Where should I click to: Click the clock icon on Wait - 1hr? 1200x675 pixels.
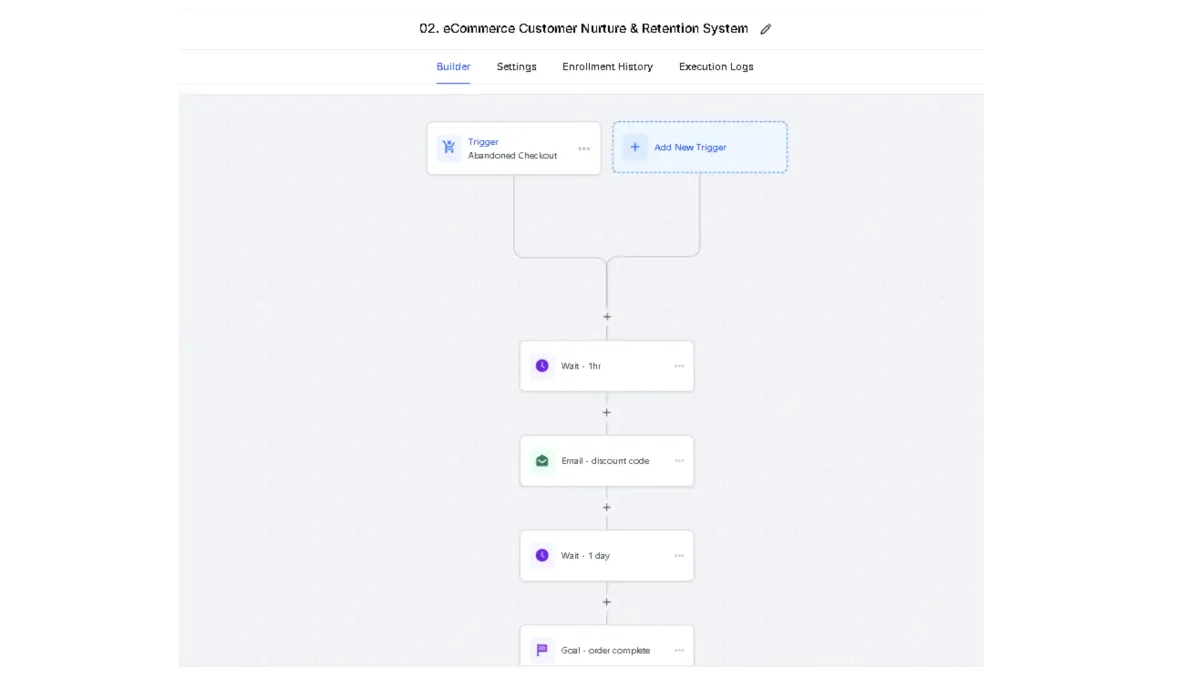[542, 366]
